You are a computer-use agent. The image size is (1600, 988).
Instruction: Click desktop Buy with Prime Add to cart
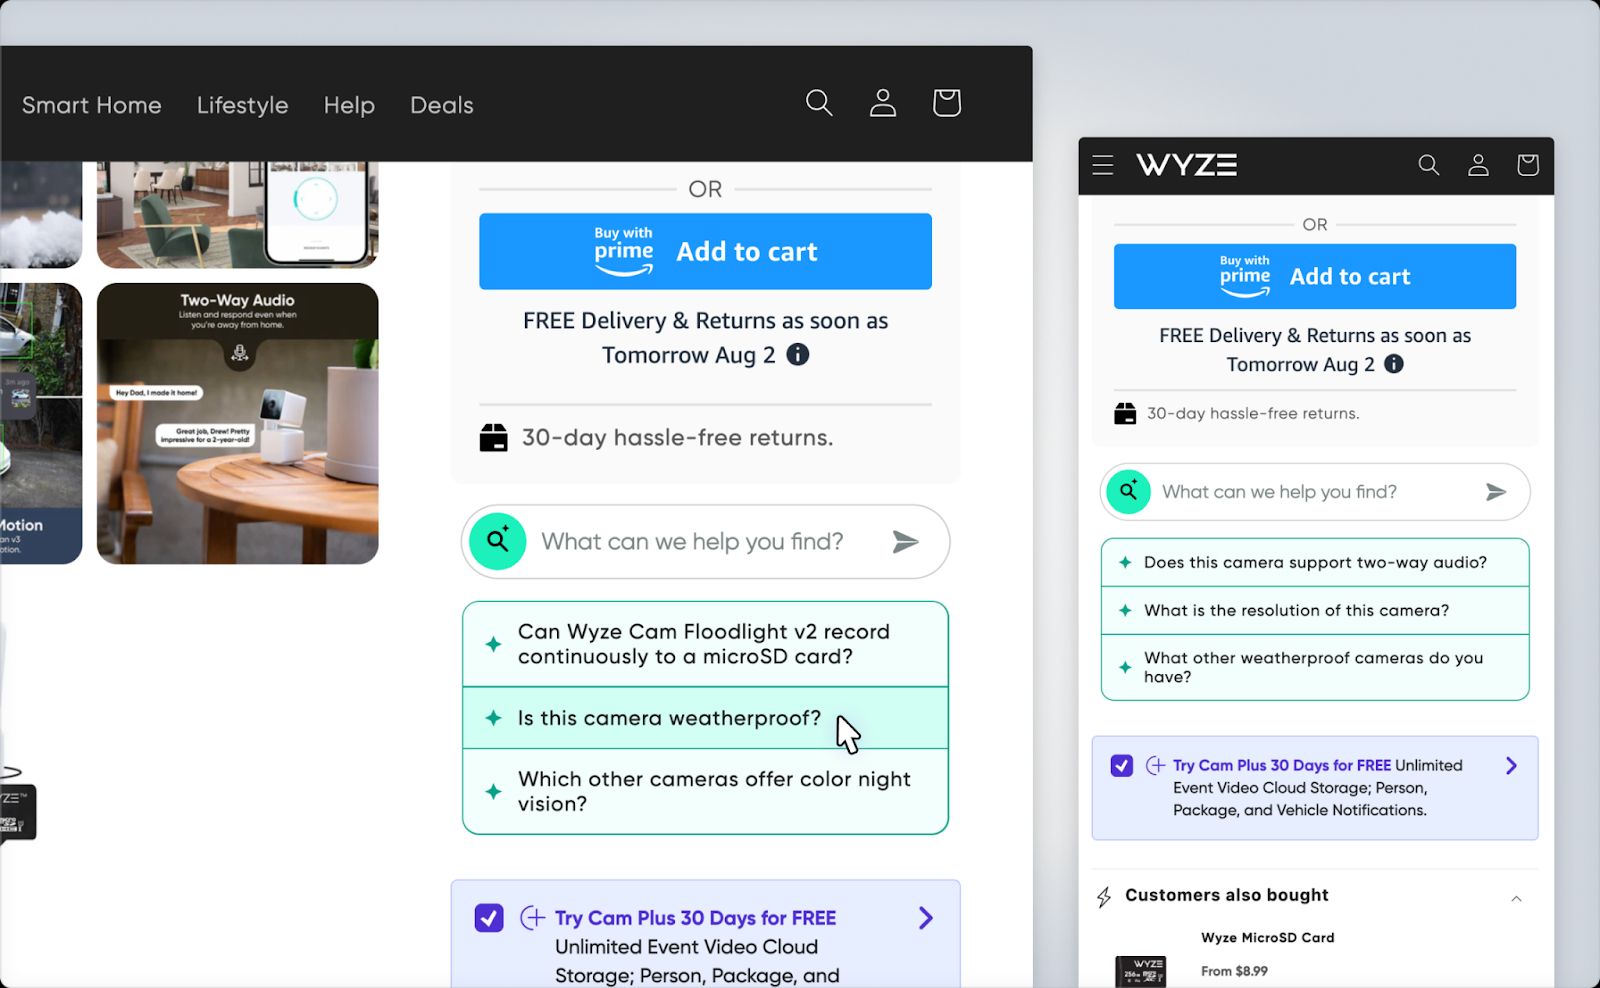(705, 252)
